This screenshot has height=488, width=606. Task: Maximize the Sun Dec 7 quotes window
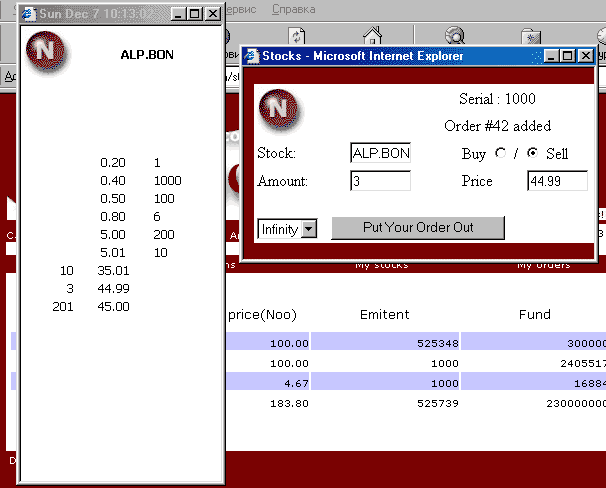coord(194,14)
